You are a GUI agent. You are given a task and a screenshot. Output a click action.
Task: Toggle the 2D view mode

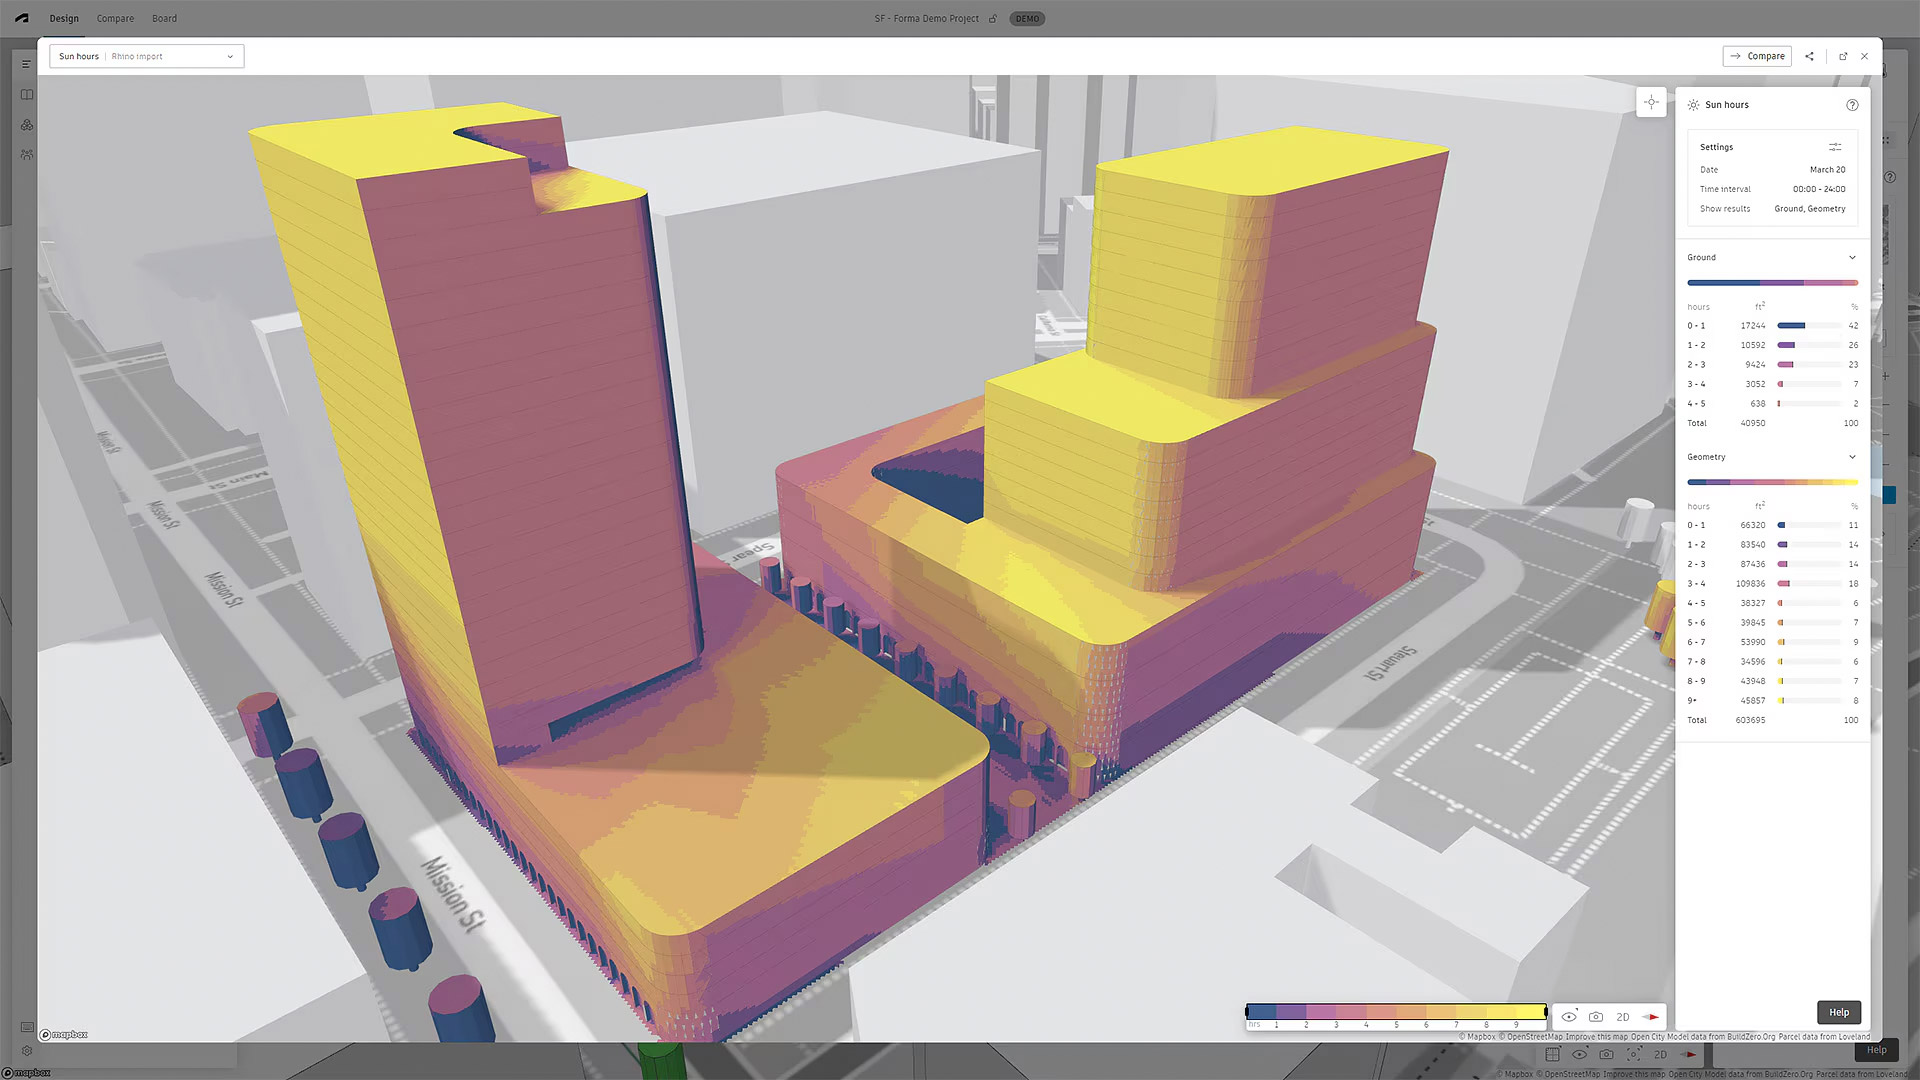coord(1623,1017)
